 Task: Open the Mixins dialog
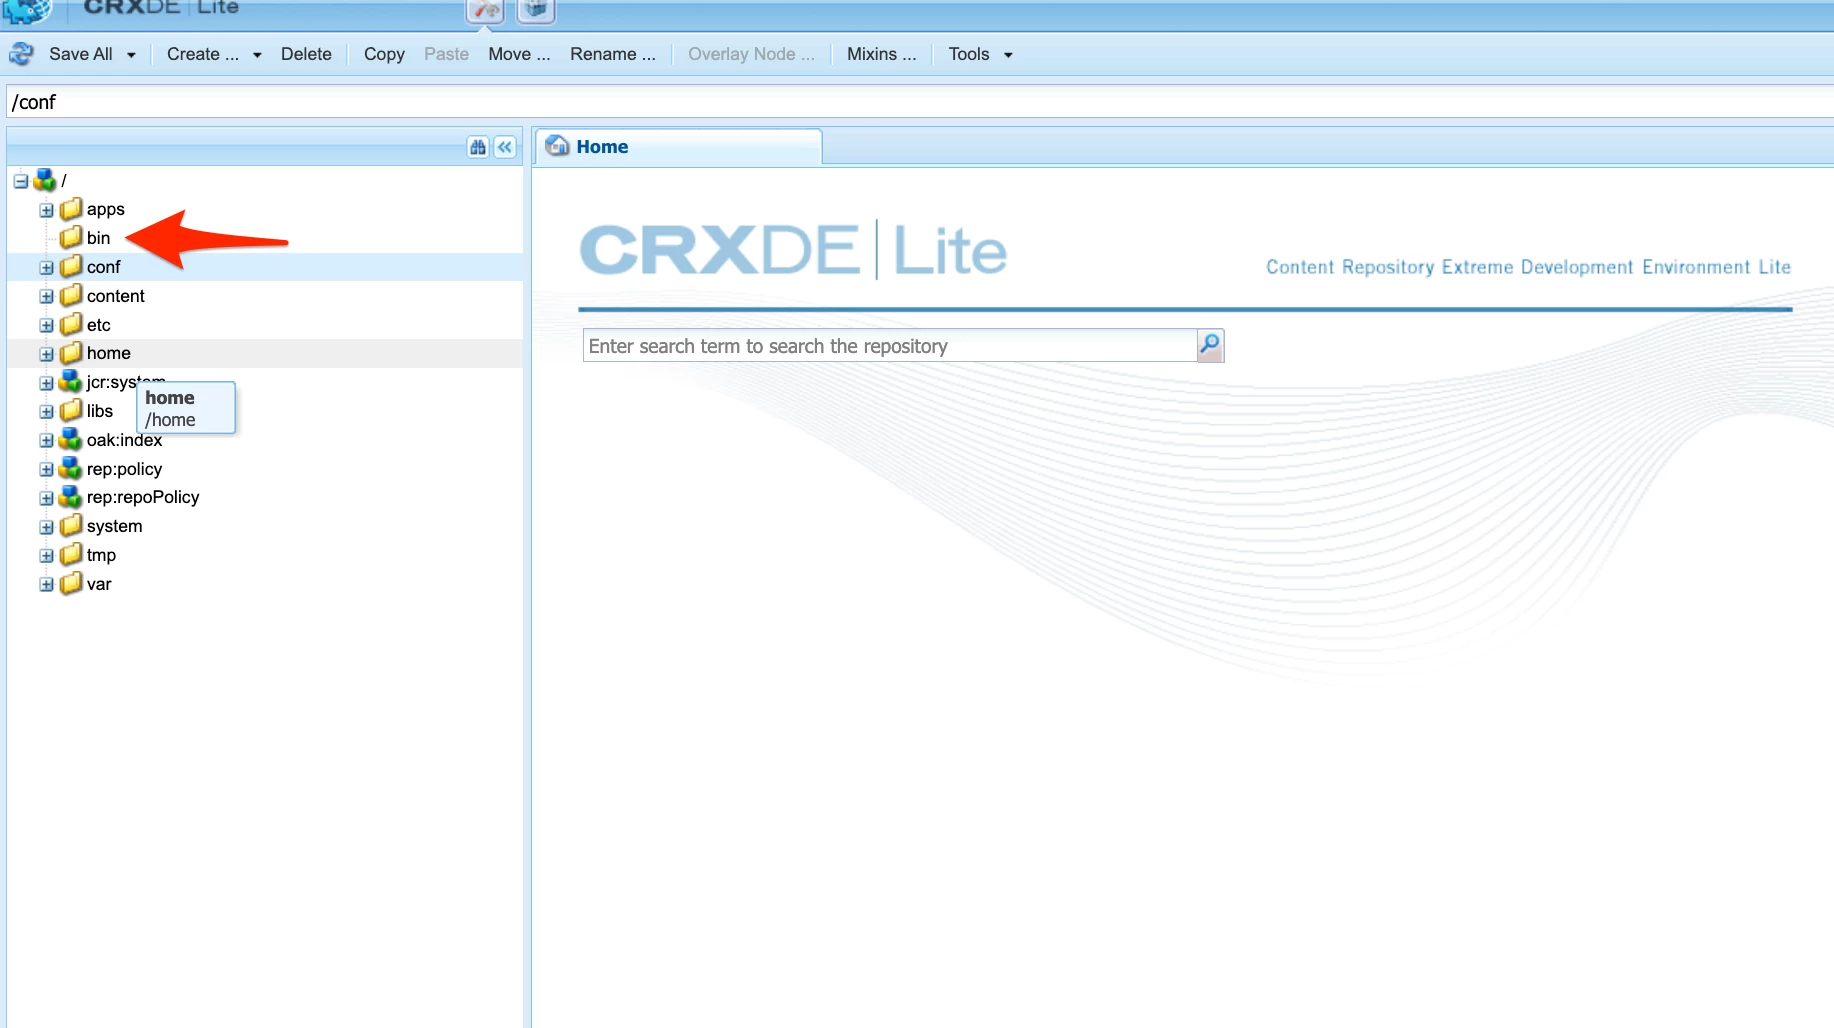[x=881, y=54]
